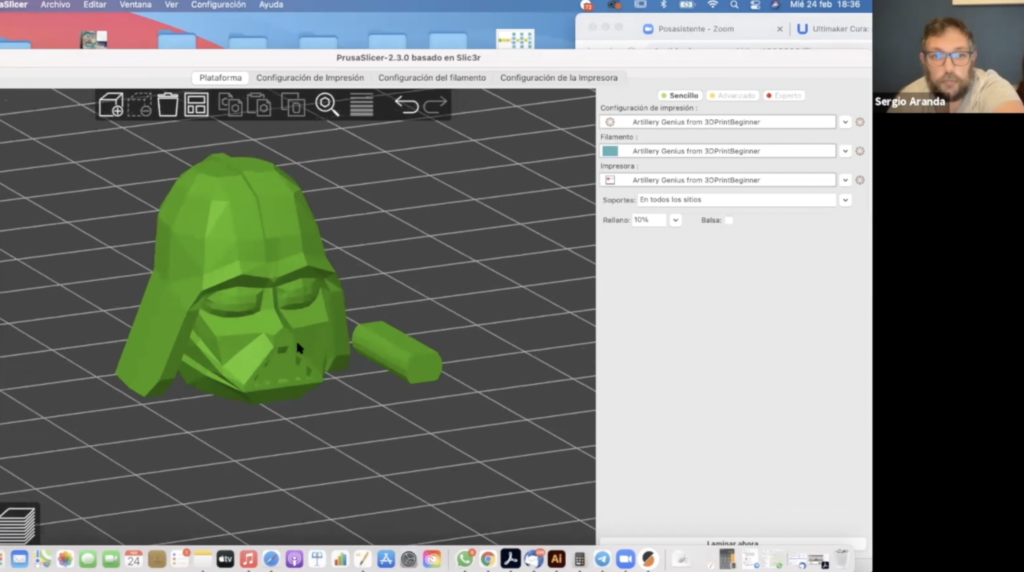The image size is (1024, 572).
Task: Select the Experto mode
Action: [x=784, y=95]
